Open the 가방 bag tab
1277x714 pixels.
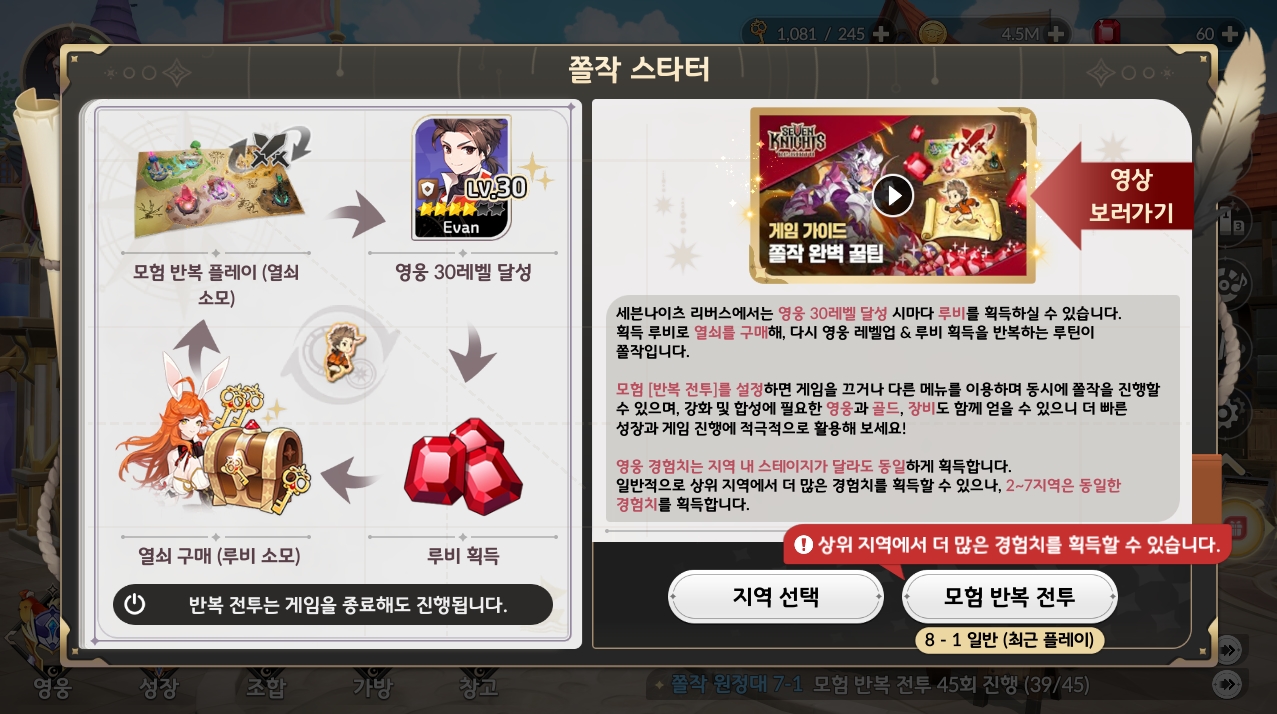pyautogui.click(x=371, y=687)
